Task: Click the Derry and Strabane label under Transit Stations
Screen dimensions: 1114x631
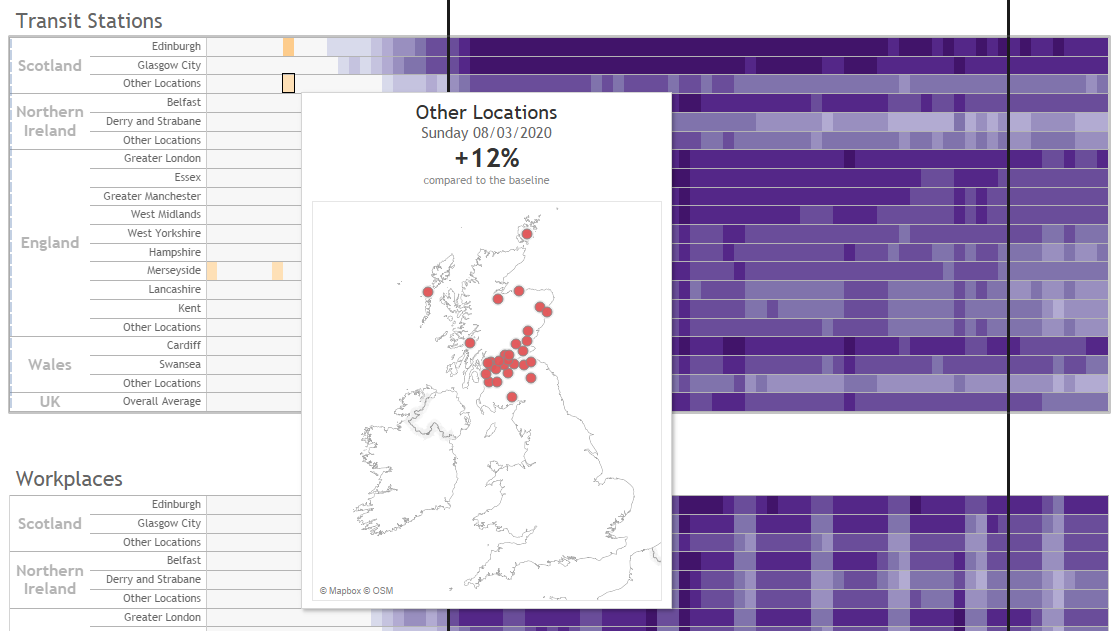Action: (x=153, y=121)
